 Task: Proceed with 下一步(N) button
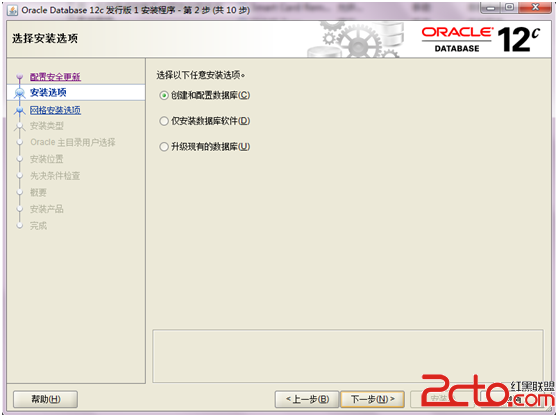pyautogui.click(x=372, y=399)
